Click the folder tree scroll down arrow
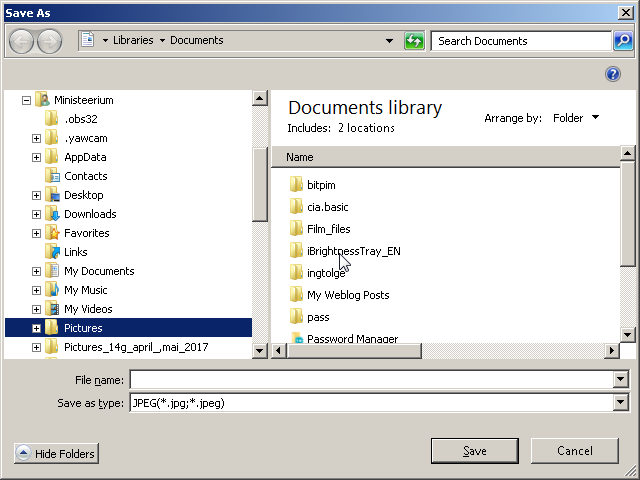The image size is (640, 480). click(x=260, y=350)
